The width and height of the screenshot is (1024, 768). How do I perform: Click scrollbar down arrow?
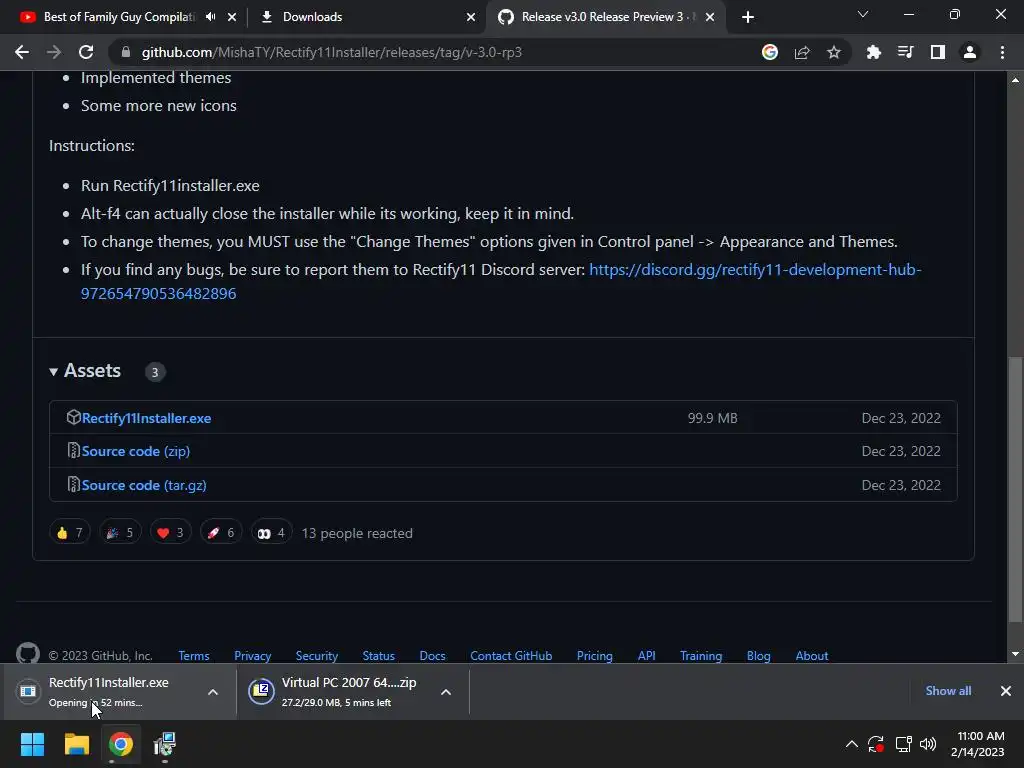[x=1015, y=654]
